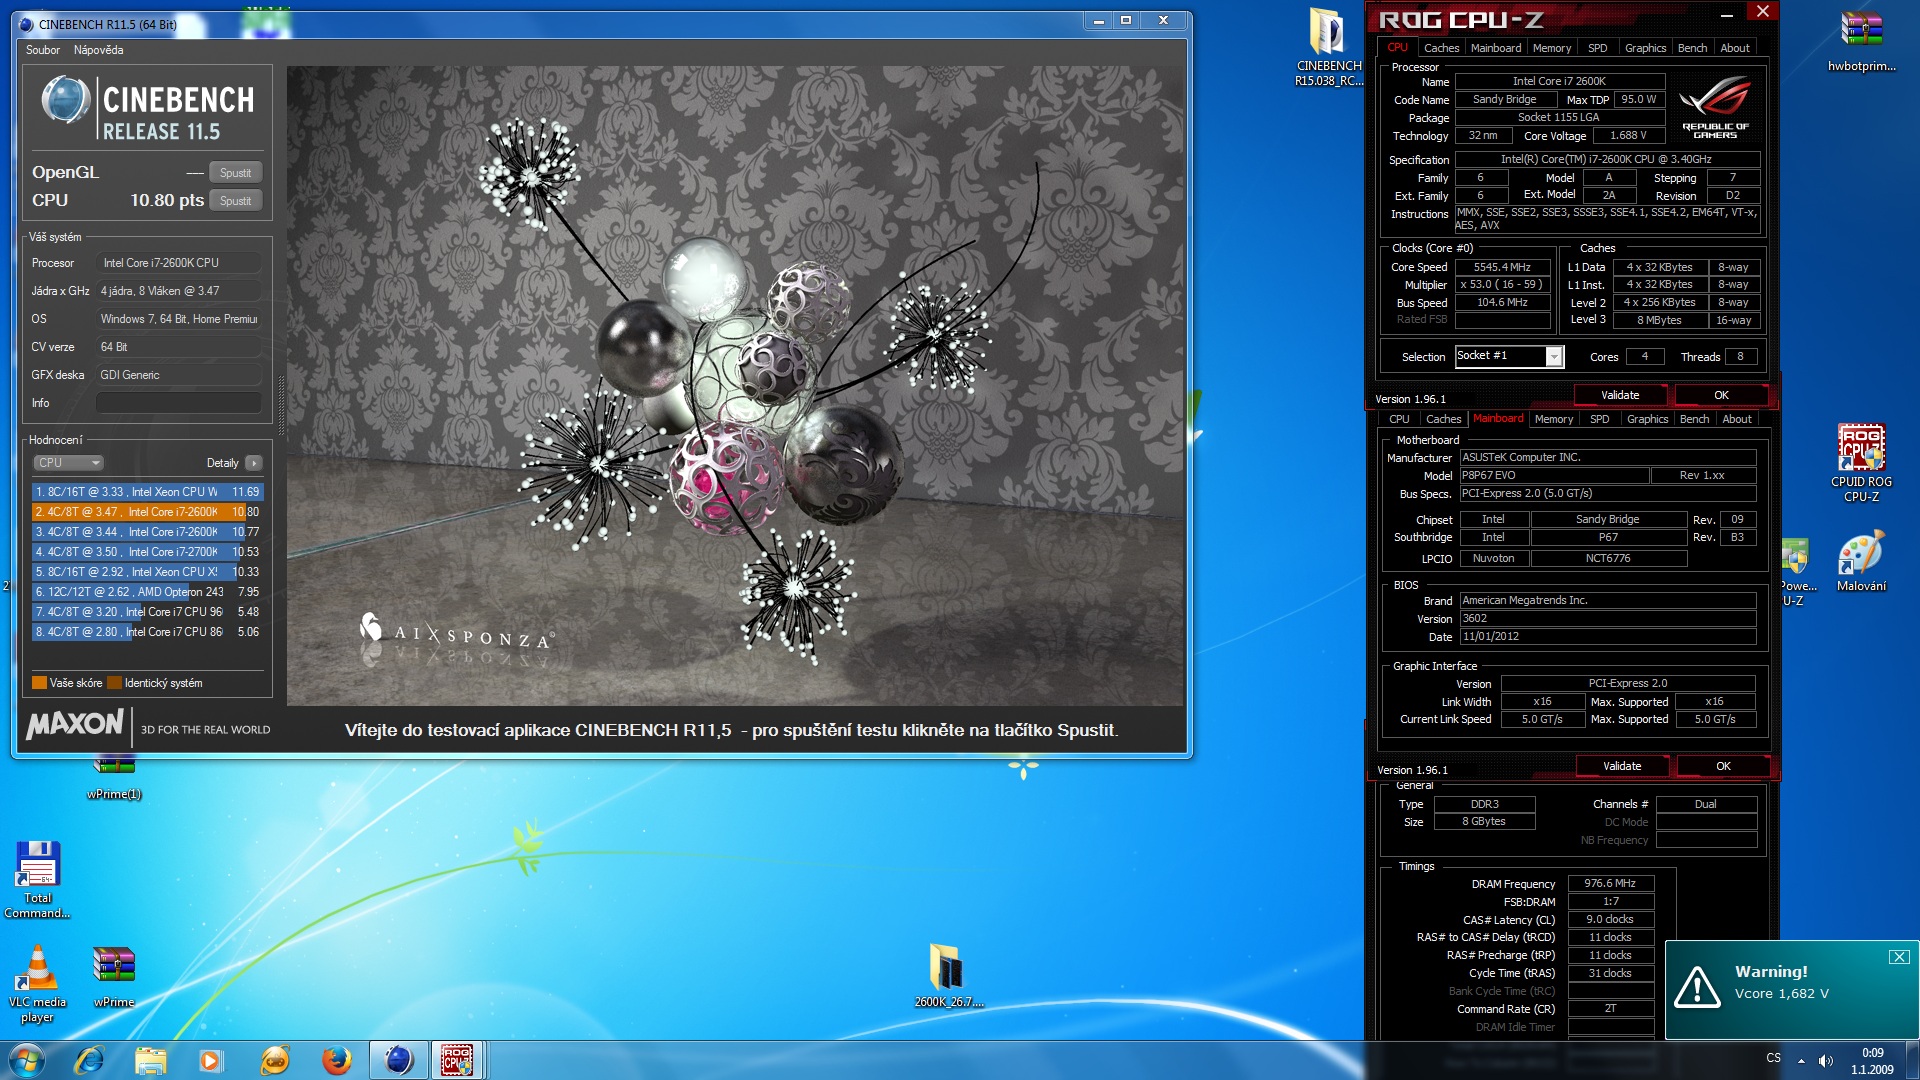Screen dimensions: 1920x1080
Task: Select ranking row 1 Xeon 11.69
Action: [x=147, y=492]
